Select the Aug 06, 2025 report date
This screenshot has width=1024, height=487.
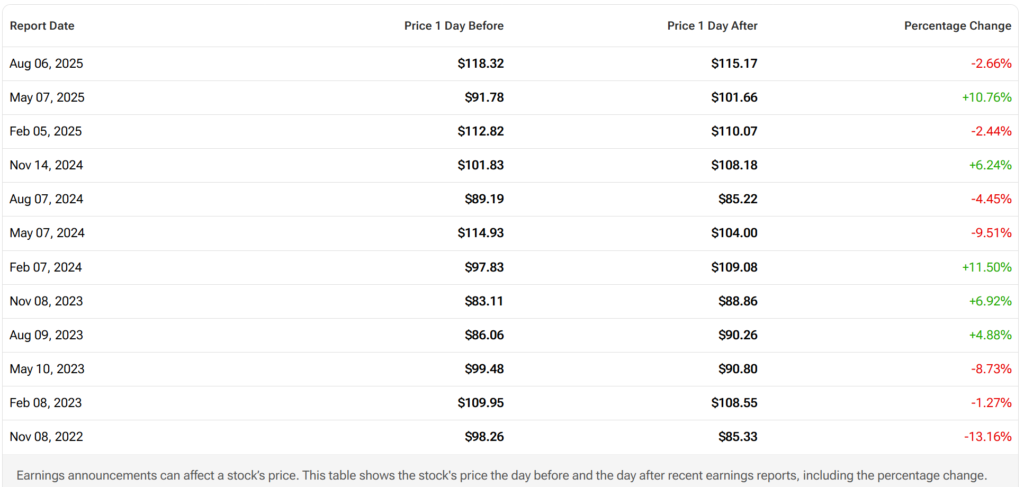[46, 63]
